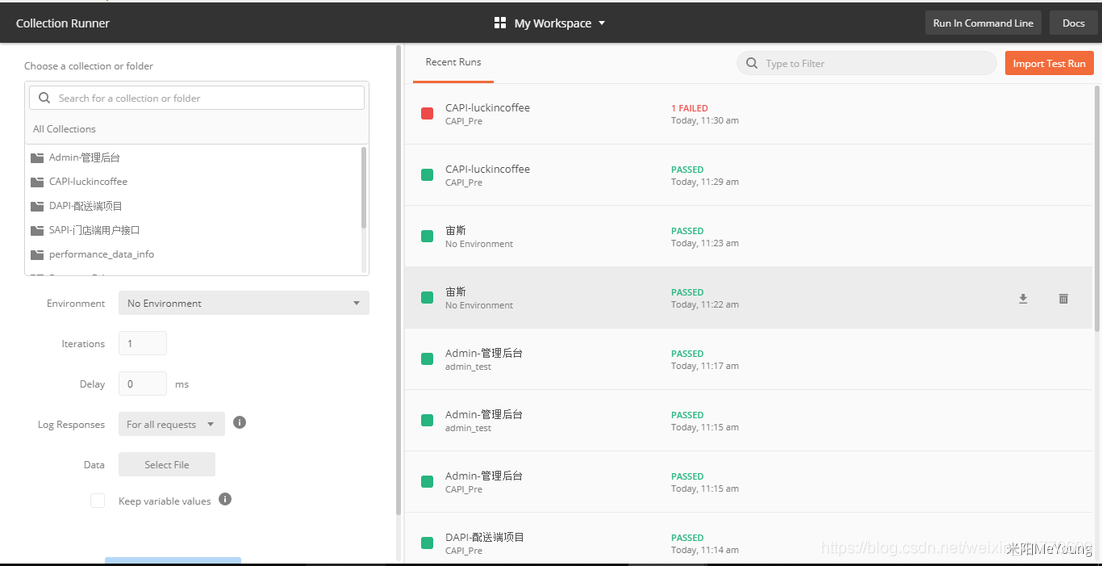This screenshot has width=1102, height=566.
Task: Switch to Recent Runs tab
Action: pos(453,62)
